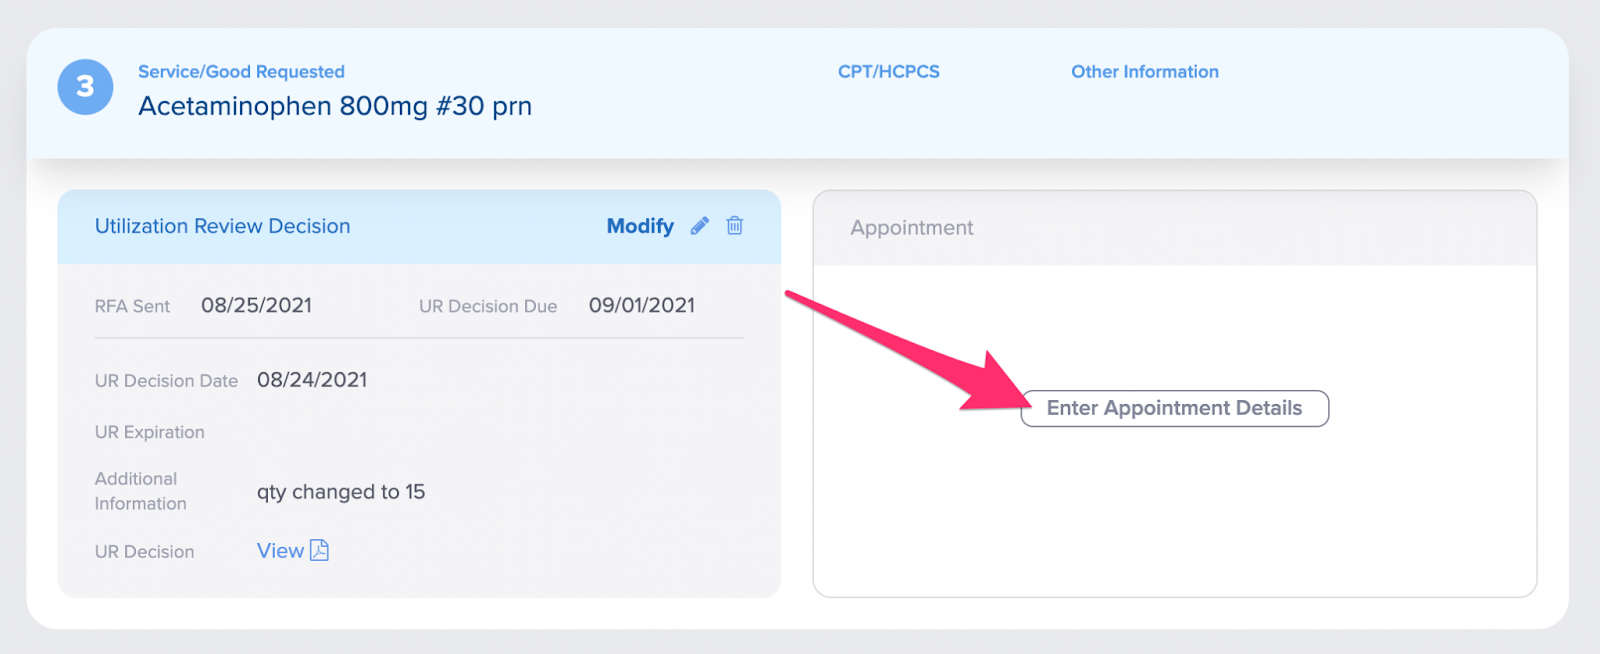Click the UR Decision Due date 09/01/2021

pyautogui.click(x=641, y=306)
